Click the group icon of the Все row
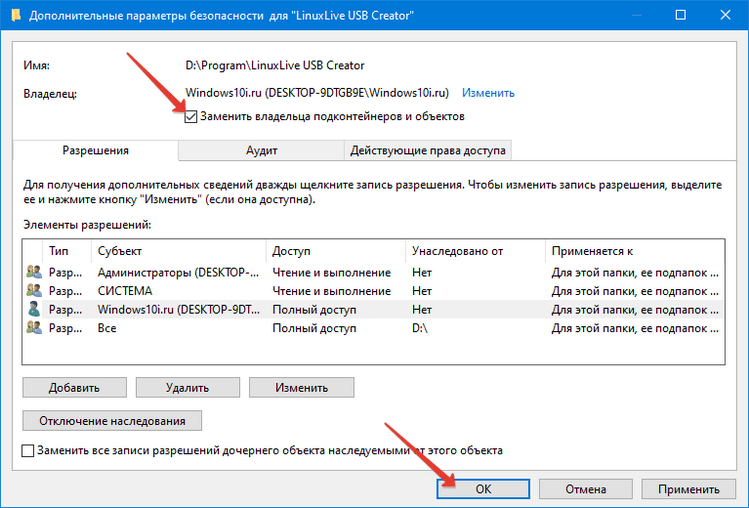This screenshot has height=508, width=749. pyautogui.click(x=33, y=328)
